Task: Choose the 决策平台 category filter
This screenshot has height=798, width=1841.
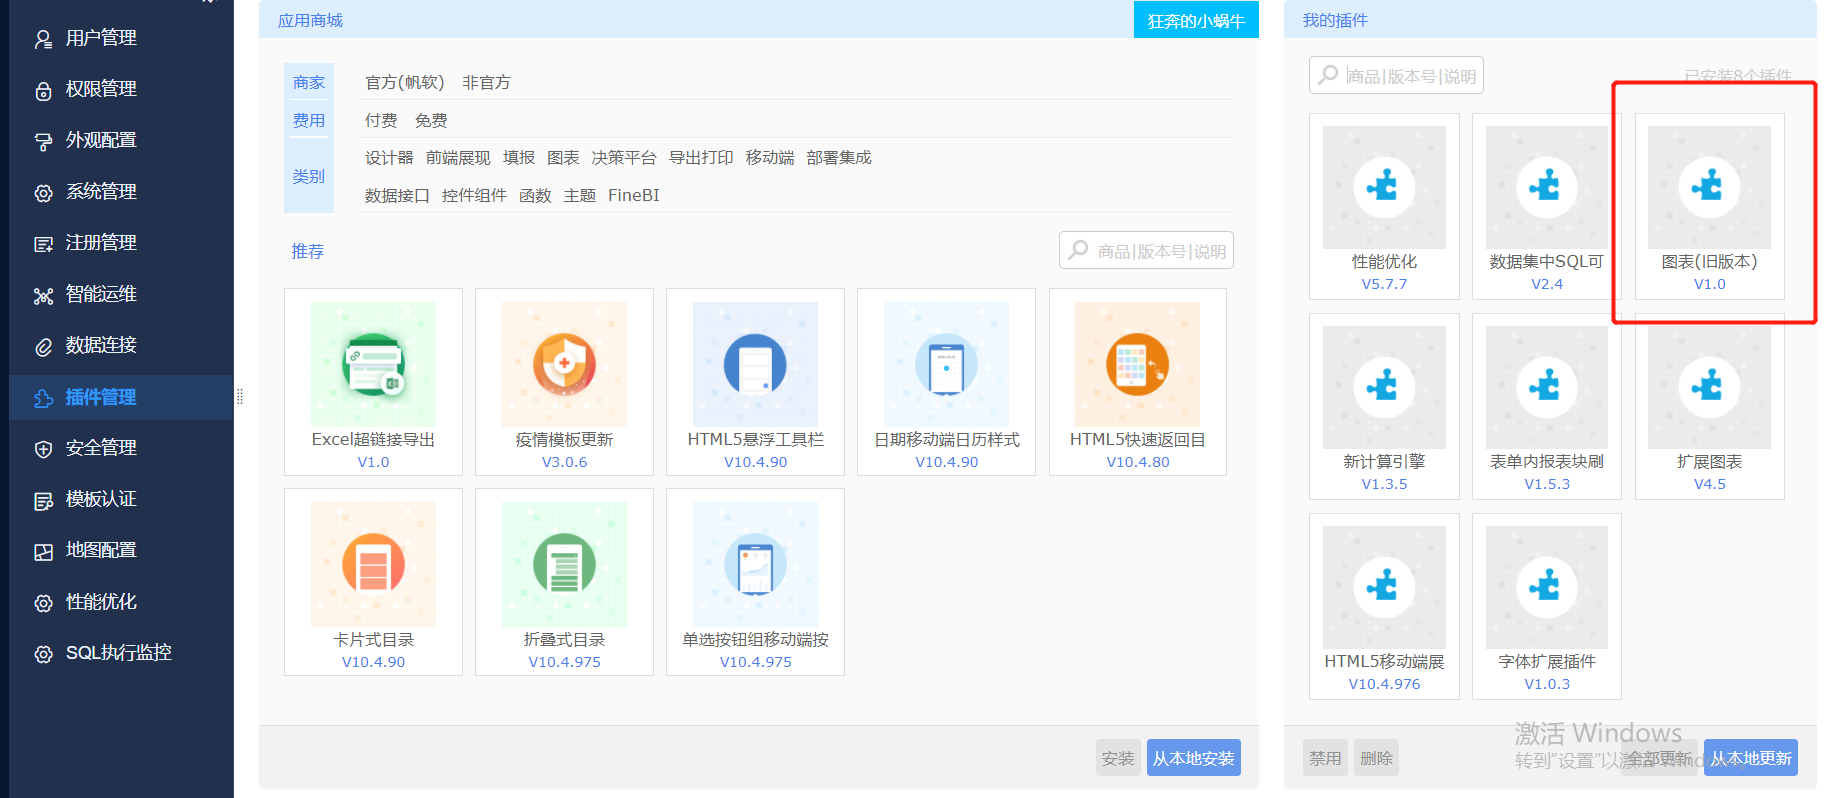Action: coord(624,157)
